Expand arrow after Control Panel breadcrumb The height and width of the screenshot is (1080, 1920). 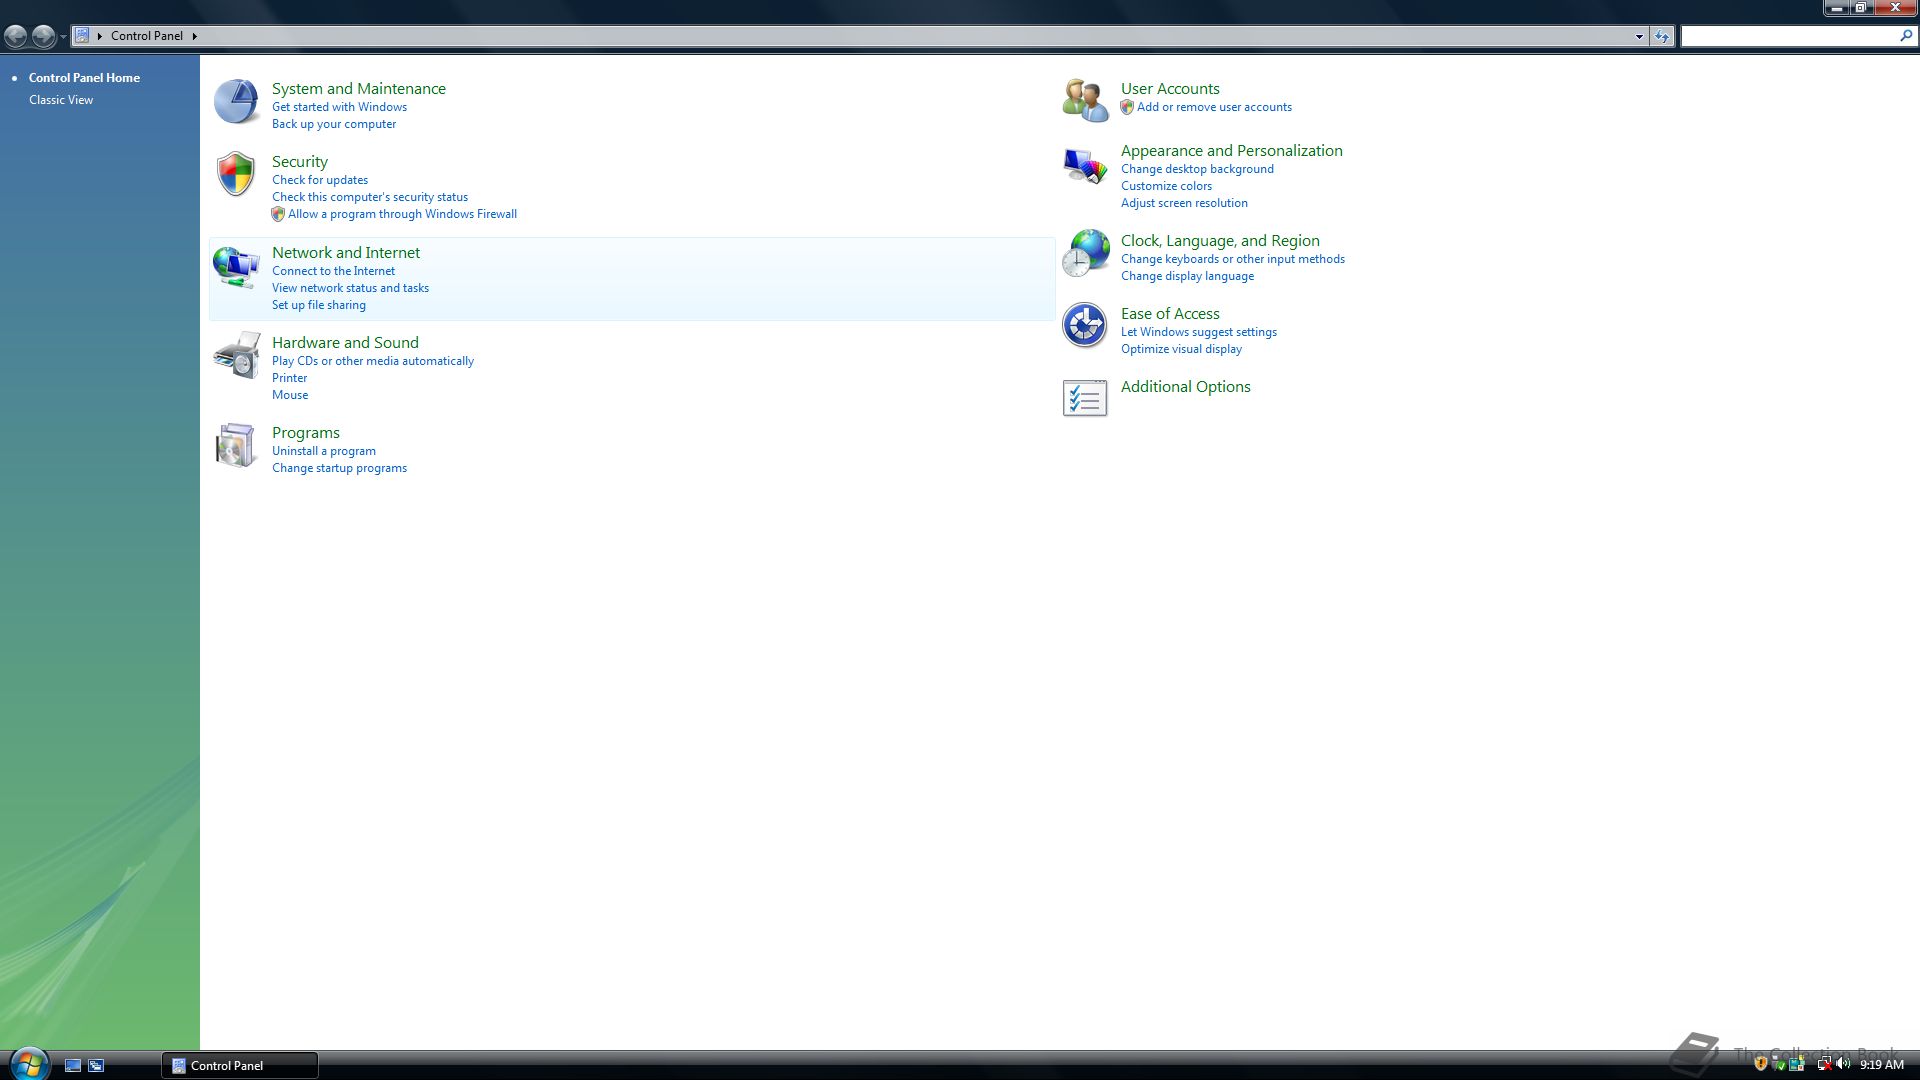194,36
